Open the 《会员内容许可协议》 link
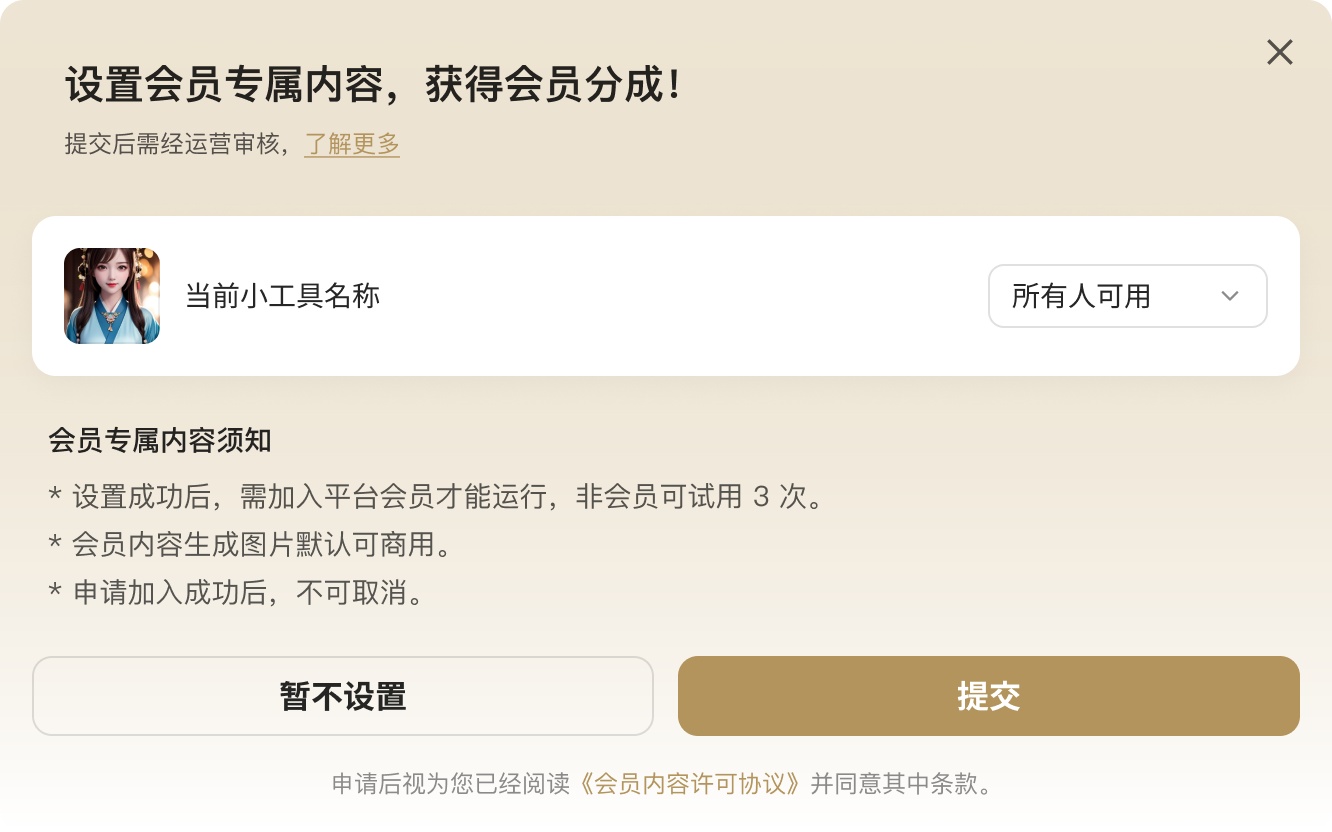This screenshot has width=1332, height=832. pos(691,783)
